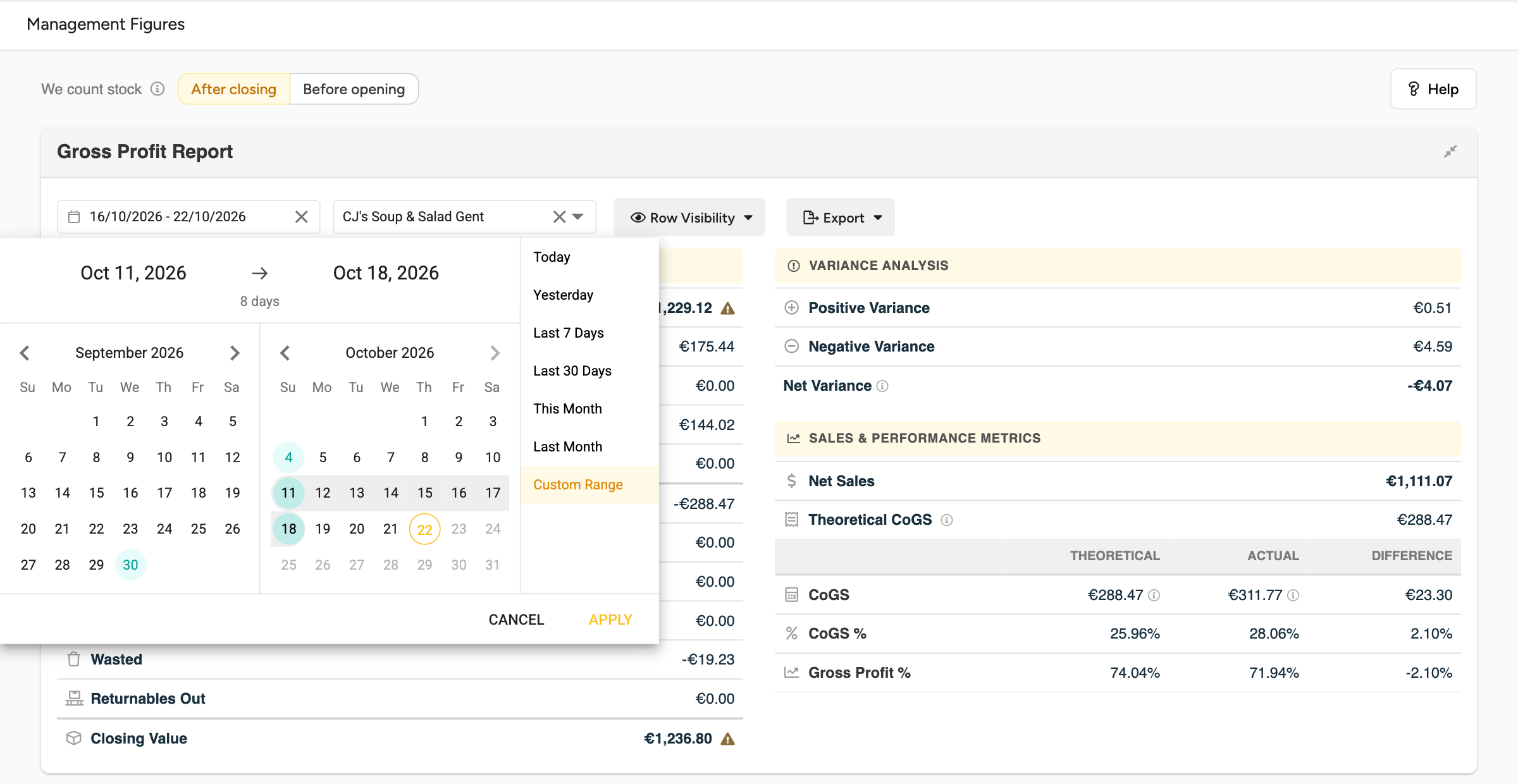
Task: Expand the CJ's Soup & Salad Gent location dropdown
Action: point(578,217)
